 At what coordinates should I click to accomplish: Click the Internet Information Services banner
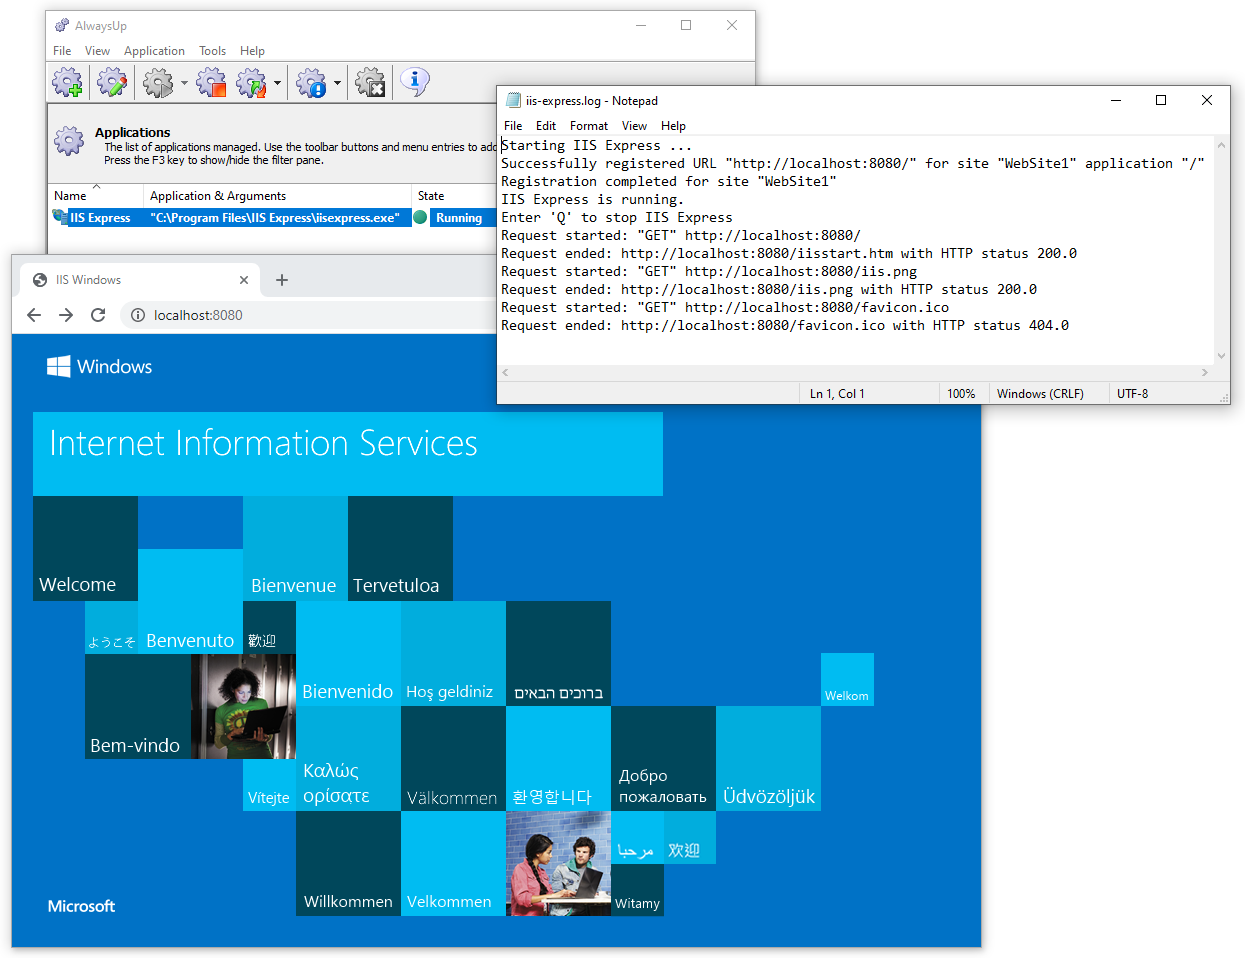point(348,454)
